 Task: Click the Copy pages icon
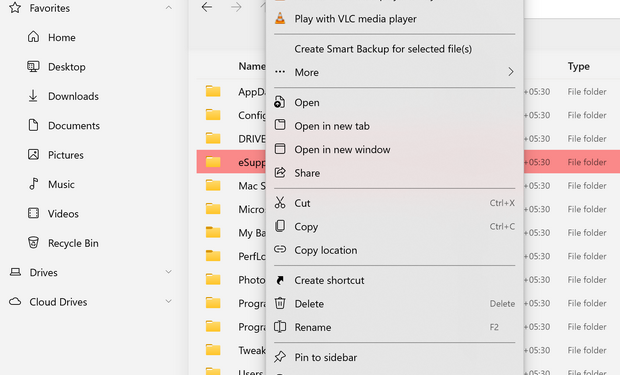point(280,226)
